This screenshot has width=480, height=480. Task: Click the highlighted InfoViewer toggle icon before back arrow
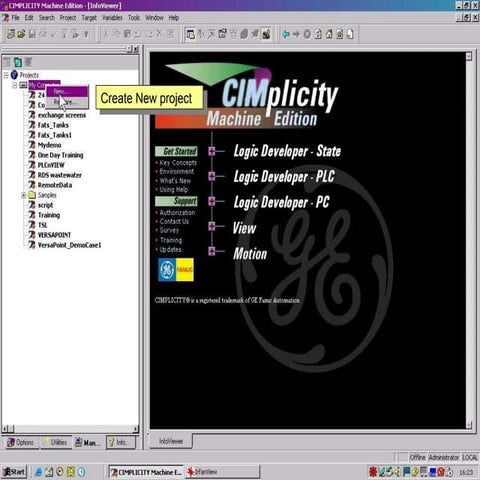pyautogui.click(x=266, y=34)
